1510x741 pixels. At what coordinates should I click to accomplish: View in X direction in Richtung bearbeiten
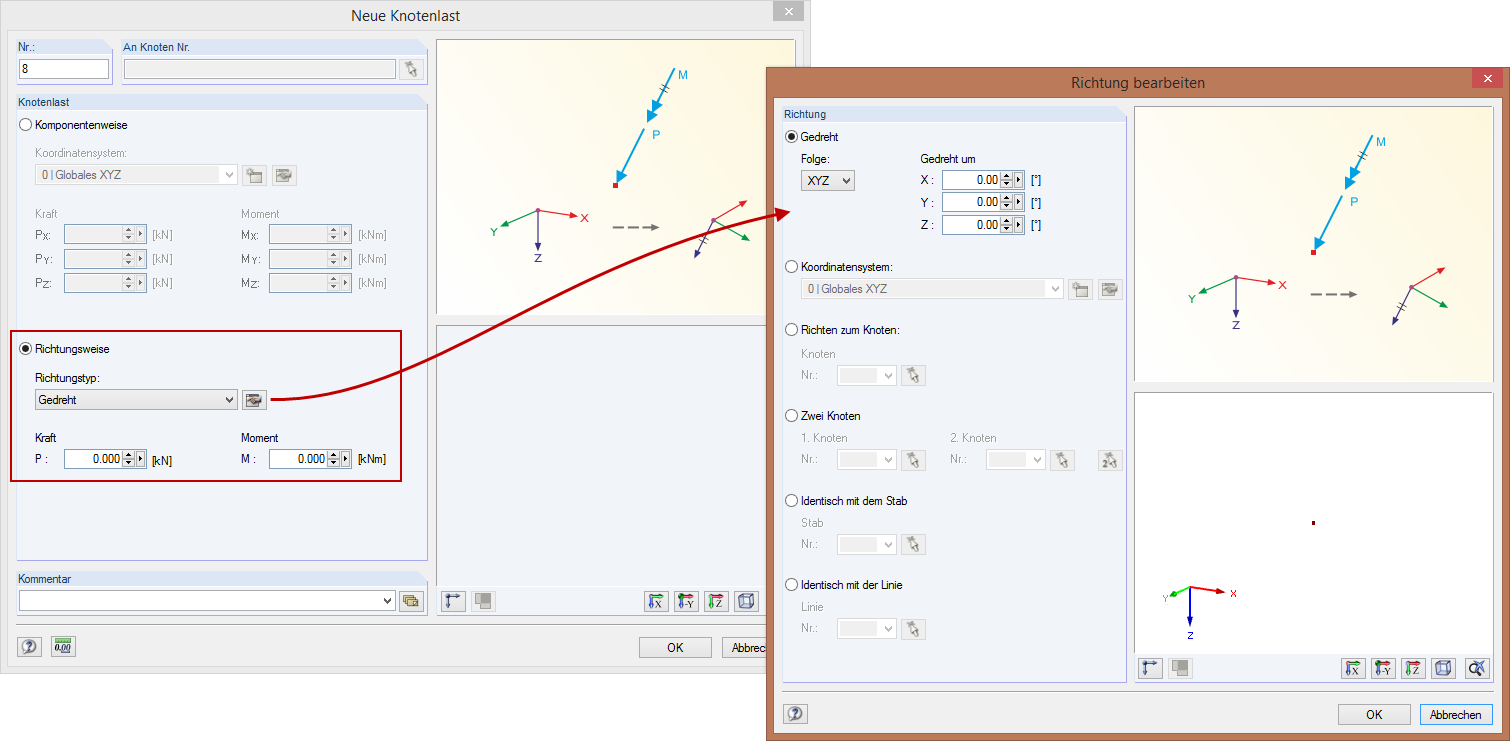(x=1354, y=668)
